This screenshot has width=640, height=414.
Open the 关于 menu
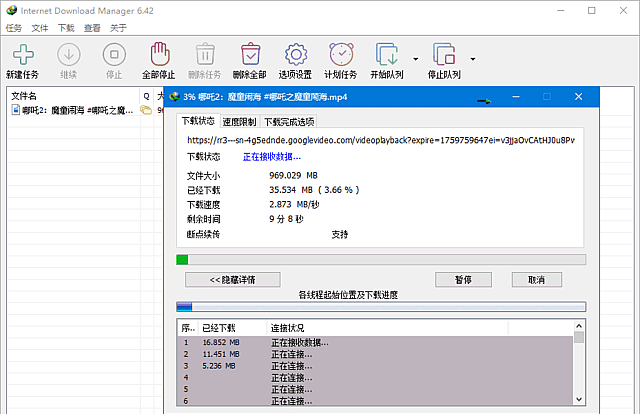click(118, 28)
